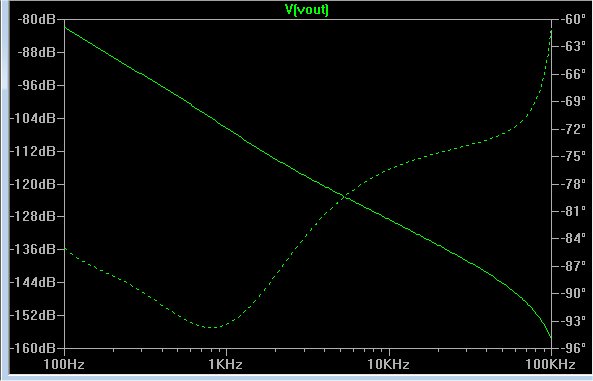The image size is (593, 381).
Task: Click the 10KHz frequency axis label
Action: pyautogui.click(x=388, y=364)
